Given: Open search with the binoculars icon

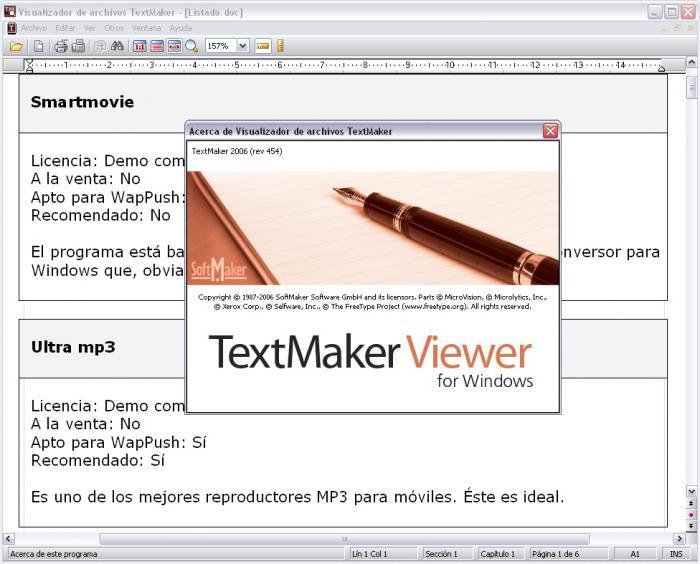Looking at the screenshot, I should (x=117, y=46).
